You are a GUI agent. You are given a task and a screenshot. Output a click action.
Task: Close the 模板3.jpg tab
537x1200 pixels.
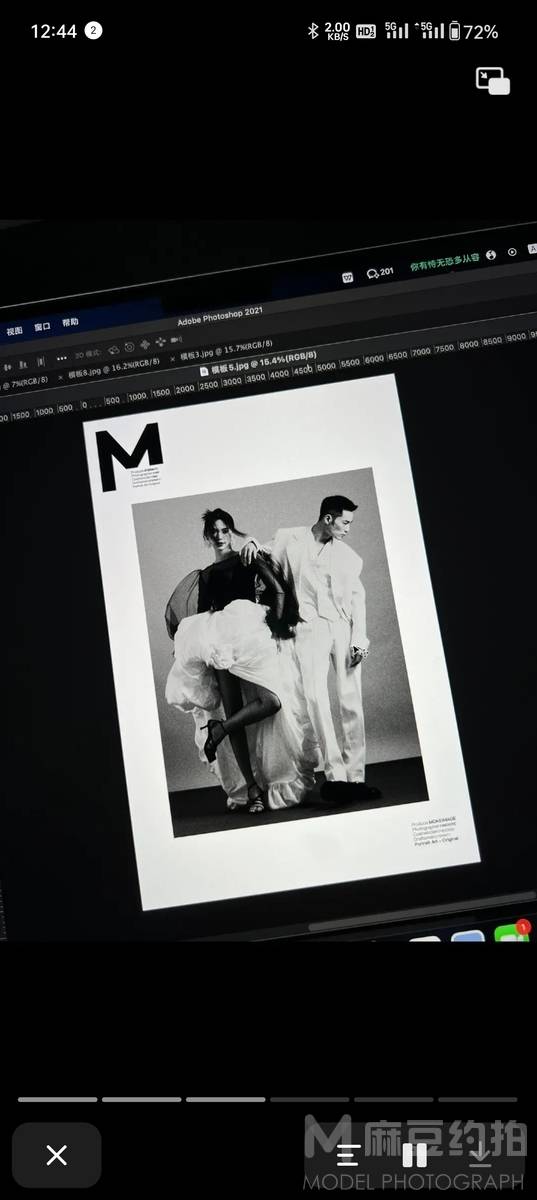172,359
